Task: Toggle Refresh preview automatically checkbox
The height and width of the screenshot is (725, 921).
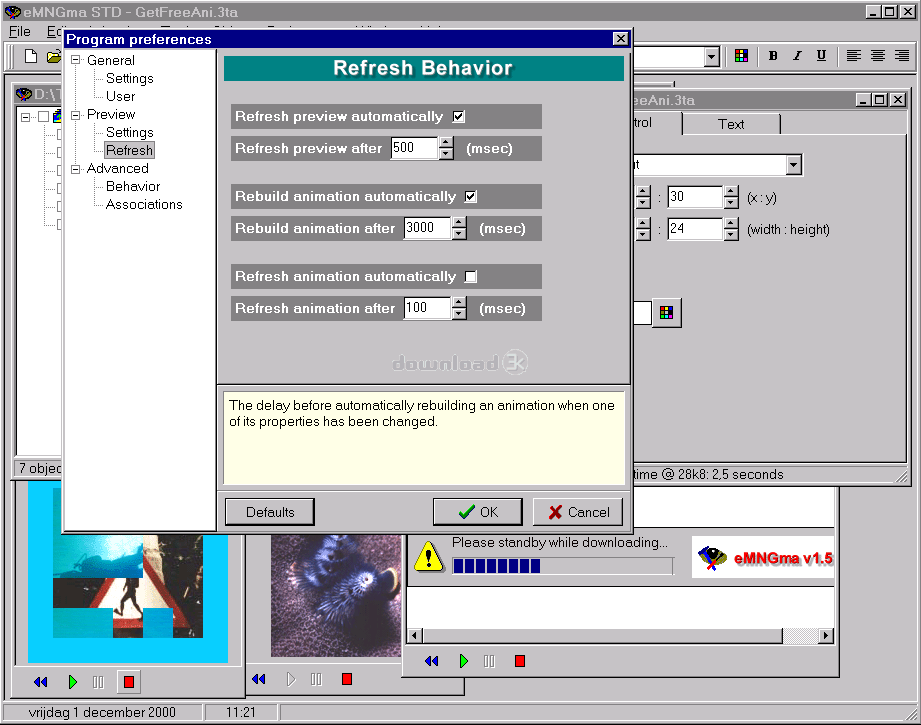Action: [459, 116]
